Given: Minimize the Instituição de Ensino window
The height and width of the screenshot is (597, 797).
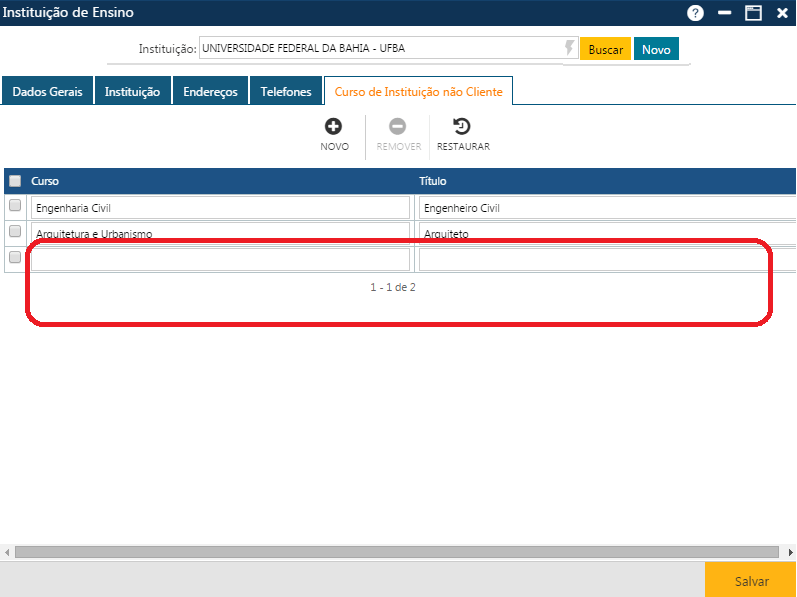Looking at the screenshot, I should tap(724, 13).
